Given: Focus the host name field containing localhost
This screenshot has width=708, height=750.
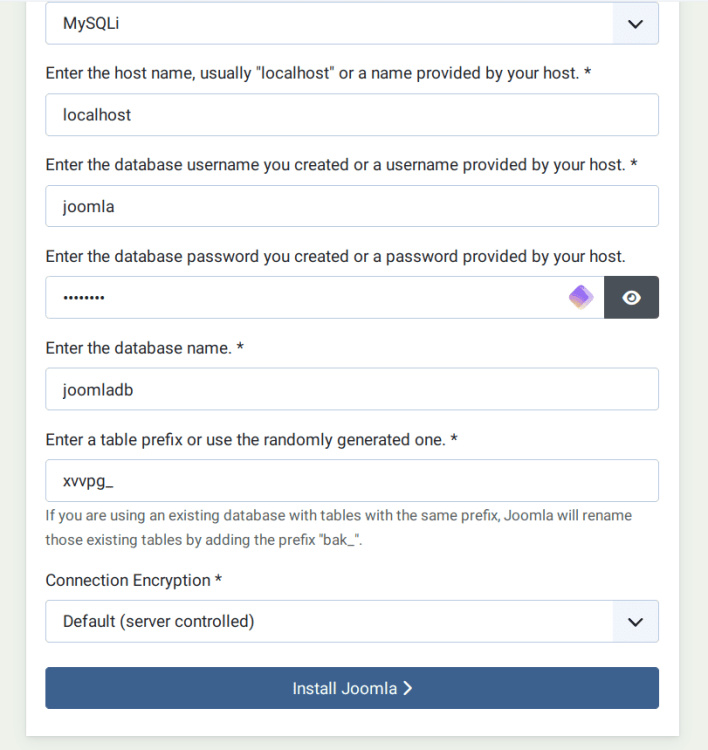Looking at the screenshot, I should (x=352, y=115).
